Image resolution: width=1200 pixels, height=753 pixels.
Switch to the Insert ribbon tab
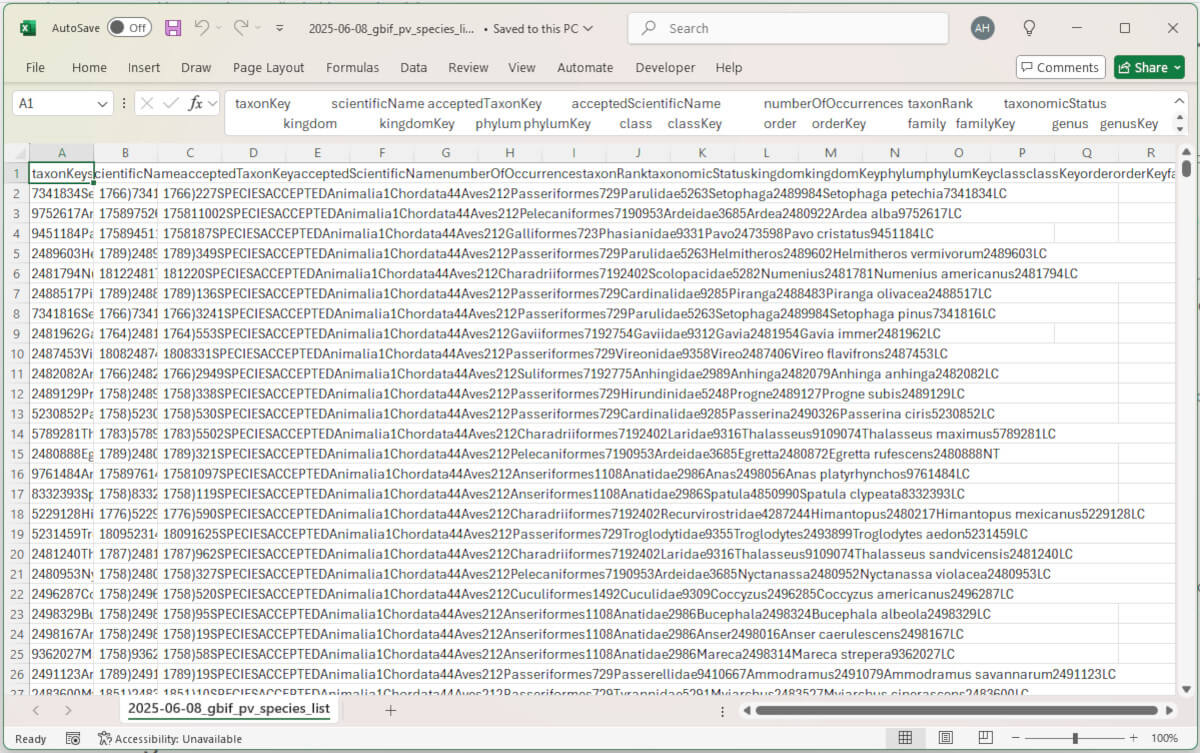[x=144, y=68]
